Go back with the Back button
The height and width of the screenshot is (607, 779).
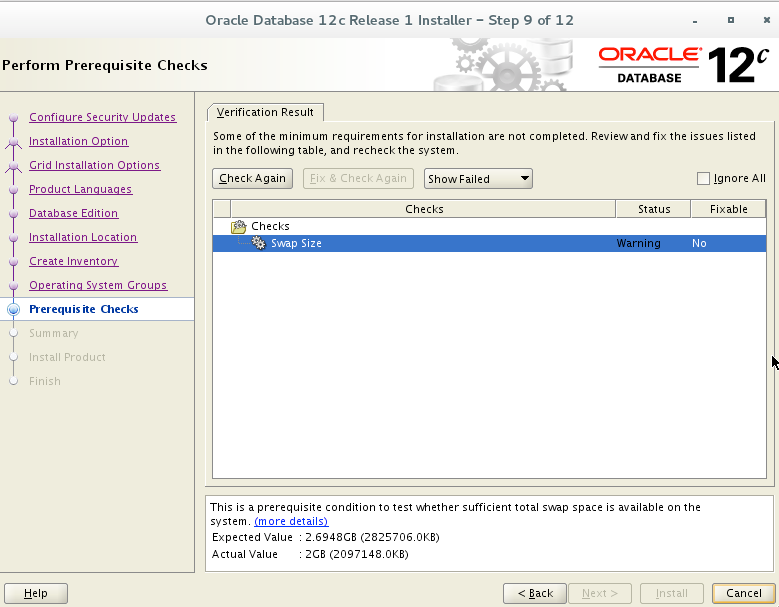pos(535,593)
